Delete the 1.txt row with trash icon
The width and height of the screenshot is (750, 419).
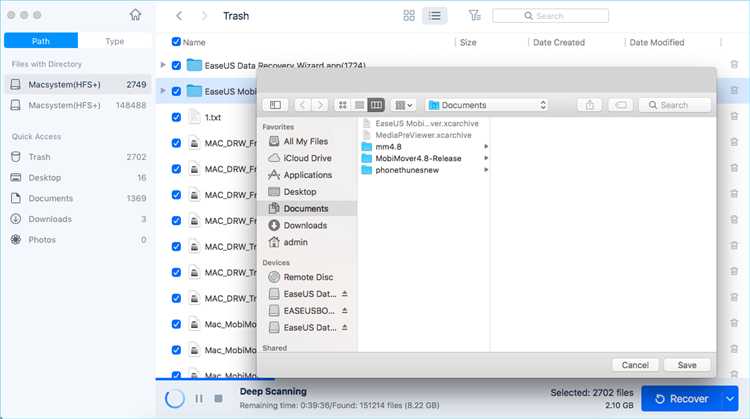pyautogui.click(x=734, y=116)
